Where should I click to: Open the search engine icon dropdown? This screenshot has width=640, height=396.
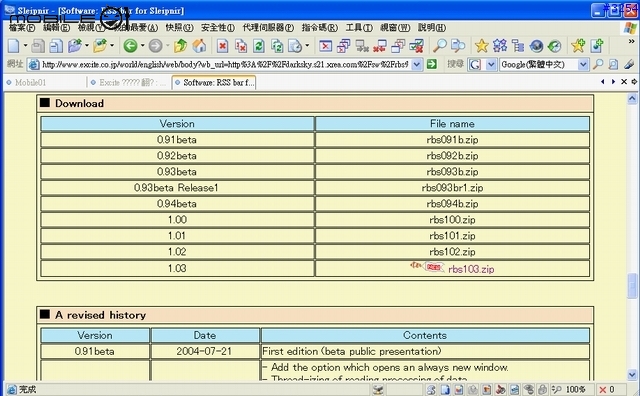(x=491, y=65)
